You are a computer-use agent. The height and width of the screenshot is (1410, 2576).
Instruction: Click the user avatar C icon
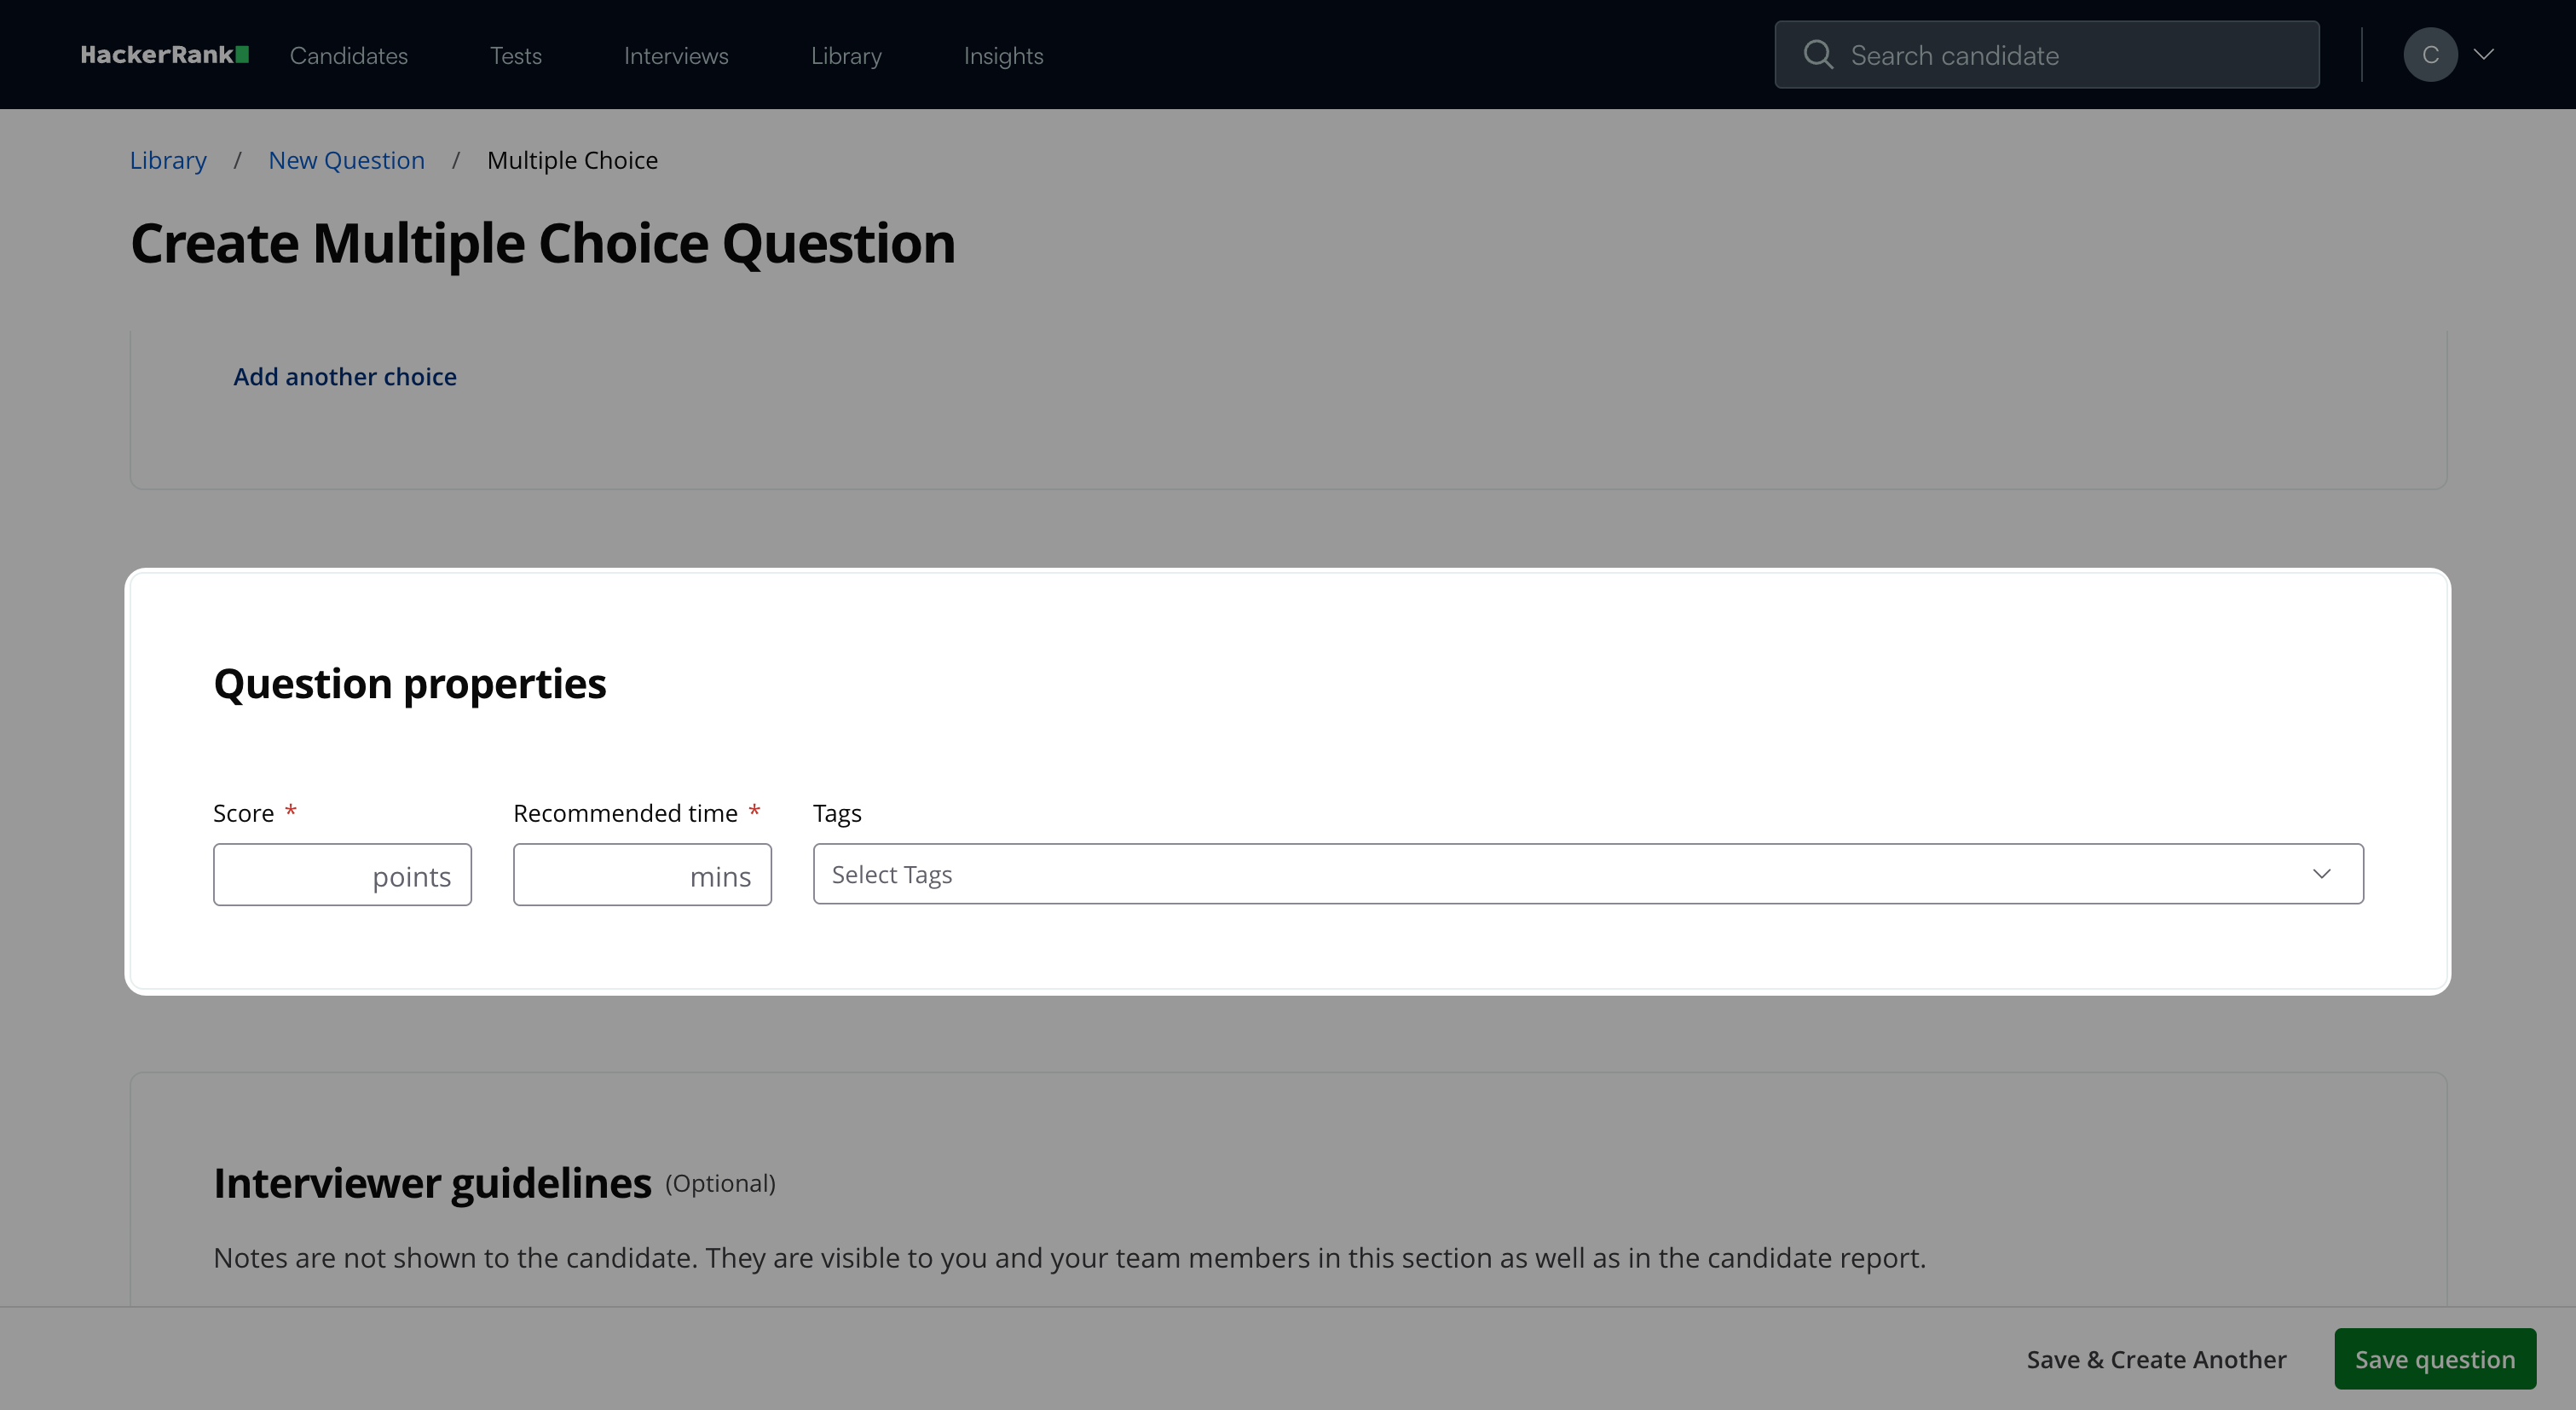point(2429,55)
